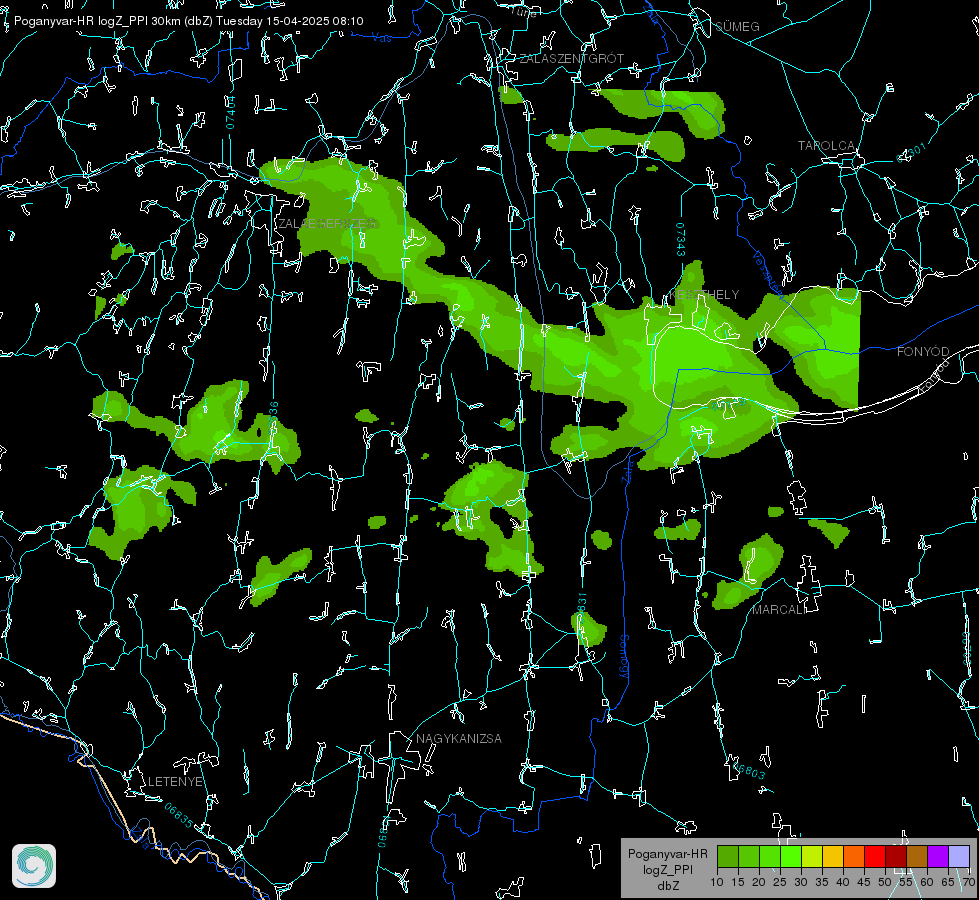Select the 25–30 dBZ bright green swatch
Viewport: 979px width, 900px height.
[791, 856]
